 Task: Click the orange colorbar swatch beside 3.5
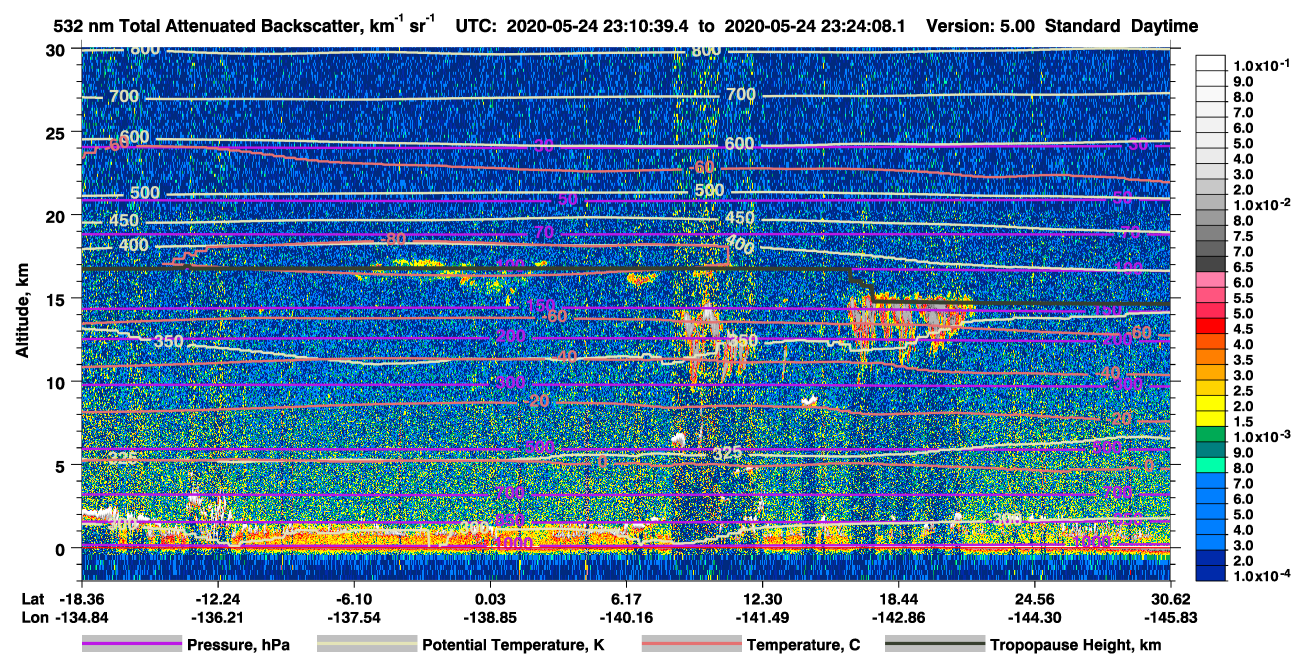point(1210,357)
